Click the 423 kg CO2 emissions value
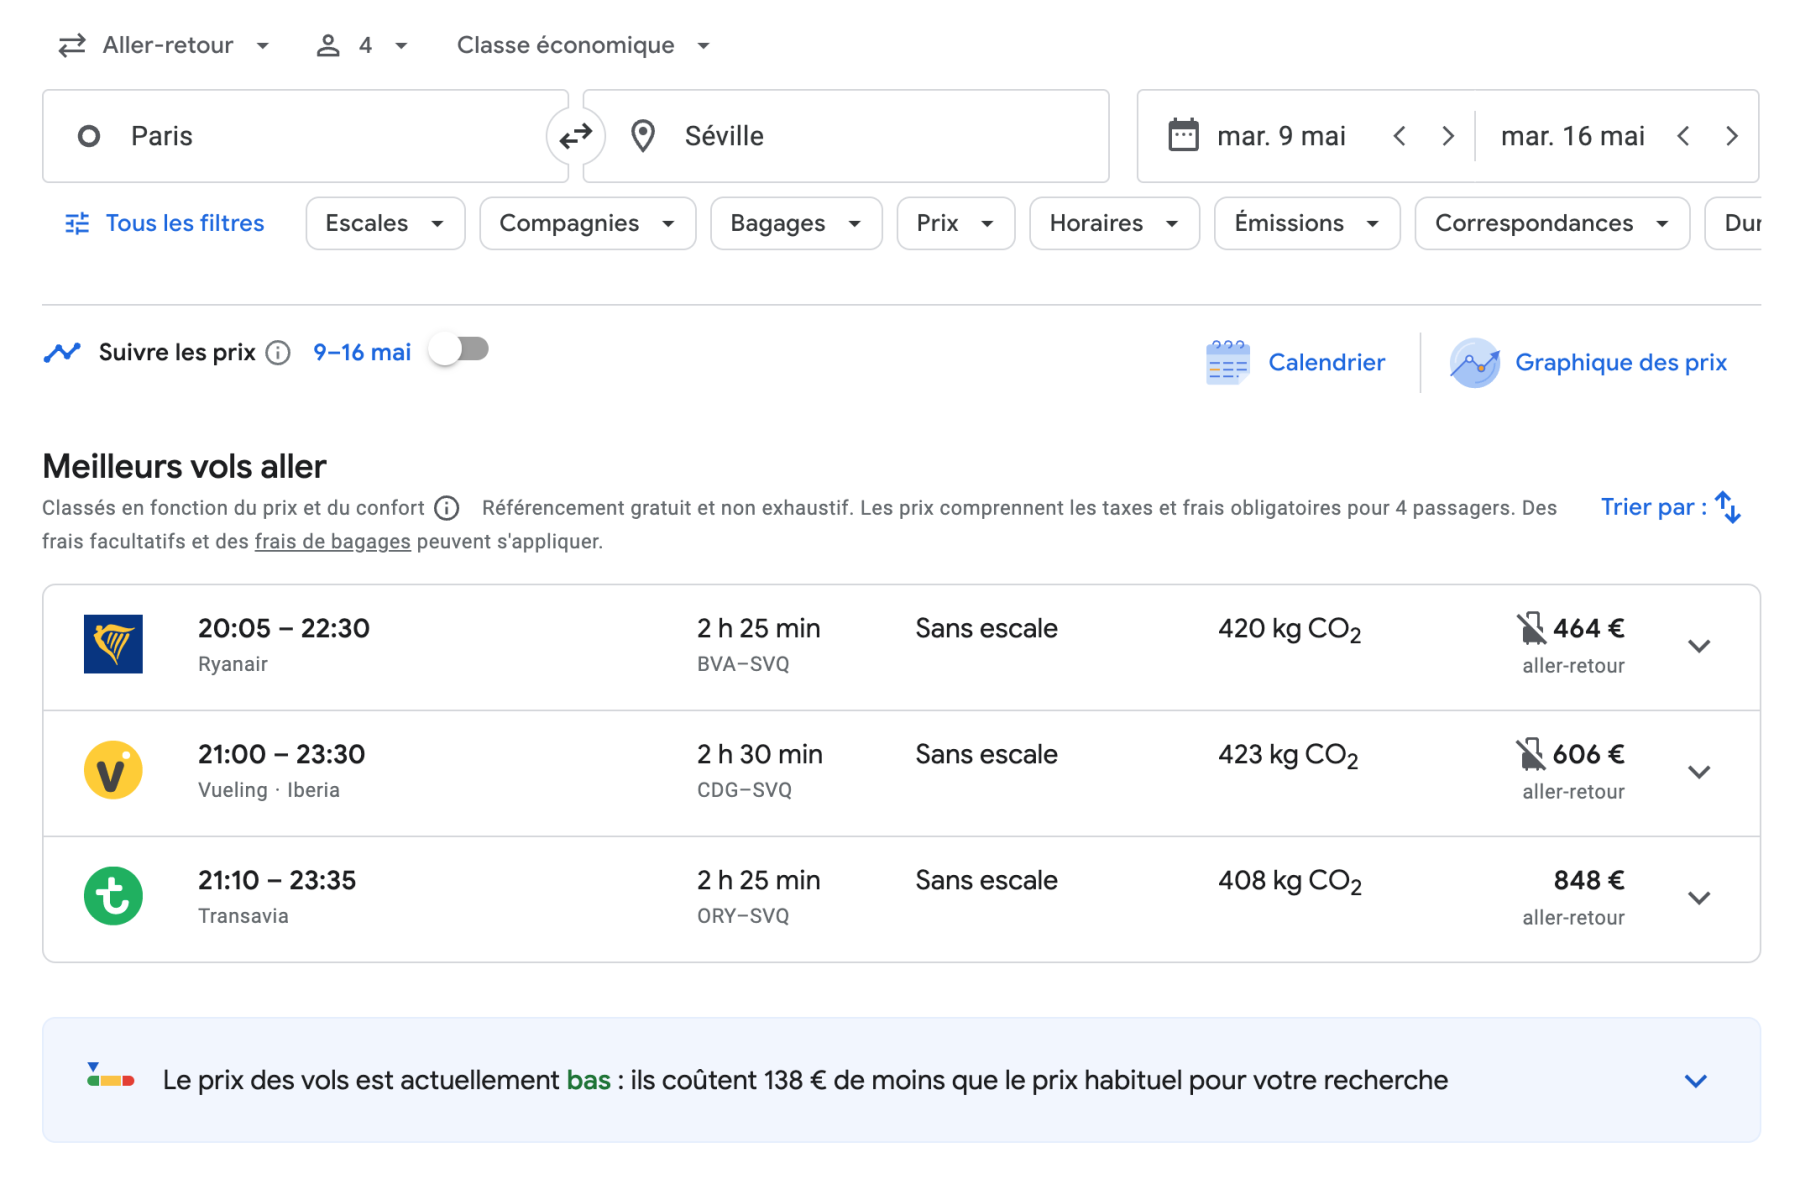 1288,756
